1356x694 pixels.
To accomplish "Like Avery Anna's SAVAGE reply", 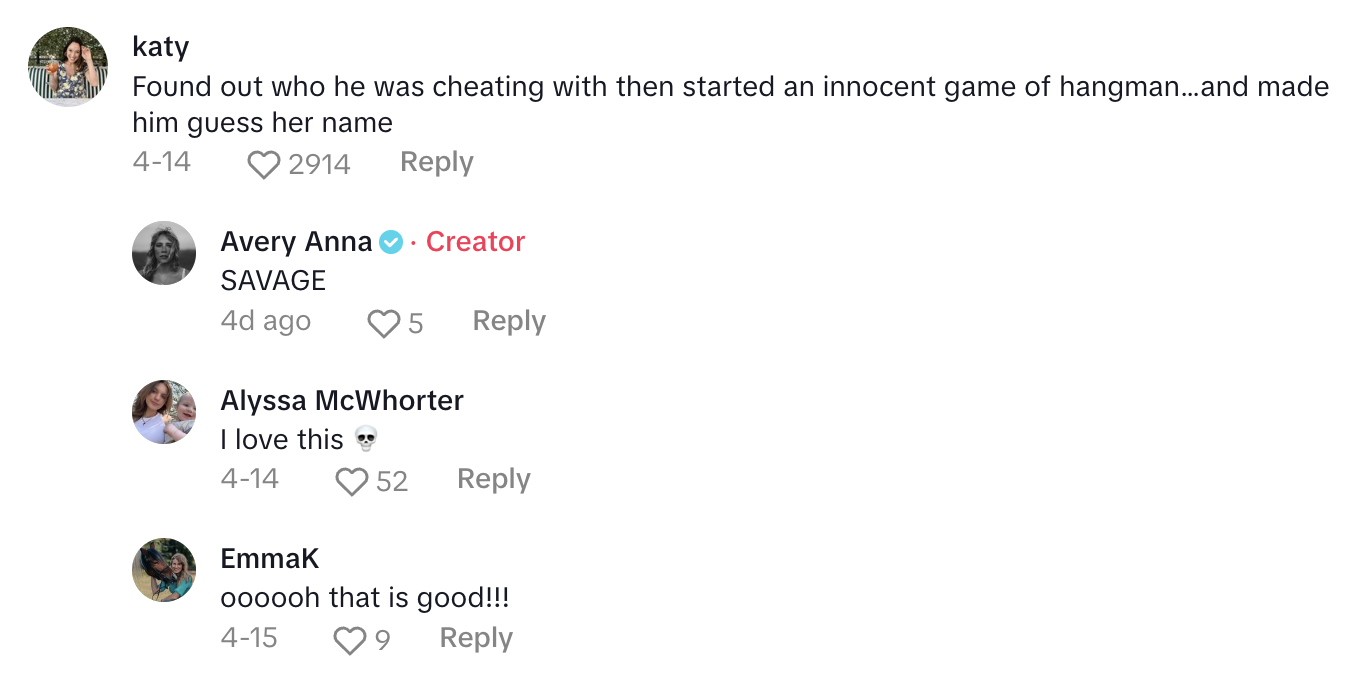I will (x=384, y=323).
